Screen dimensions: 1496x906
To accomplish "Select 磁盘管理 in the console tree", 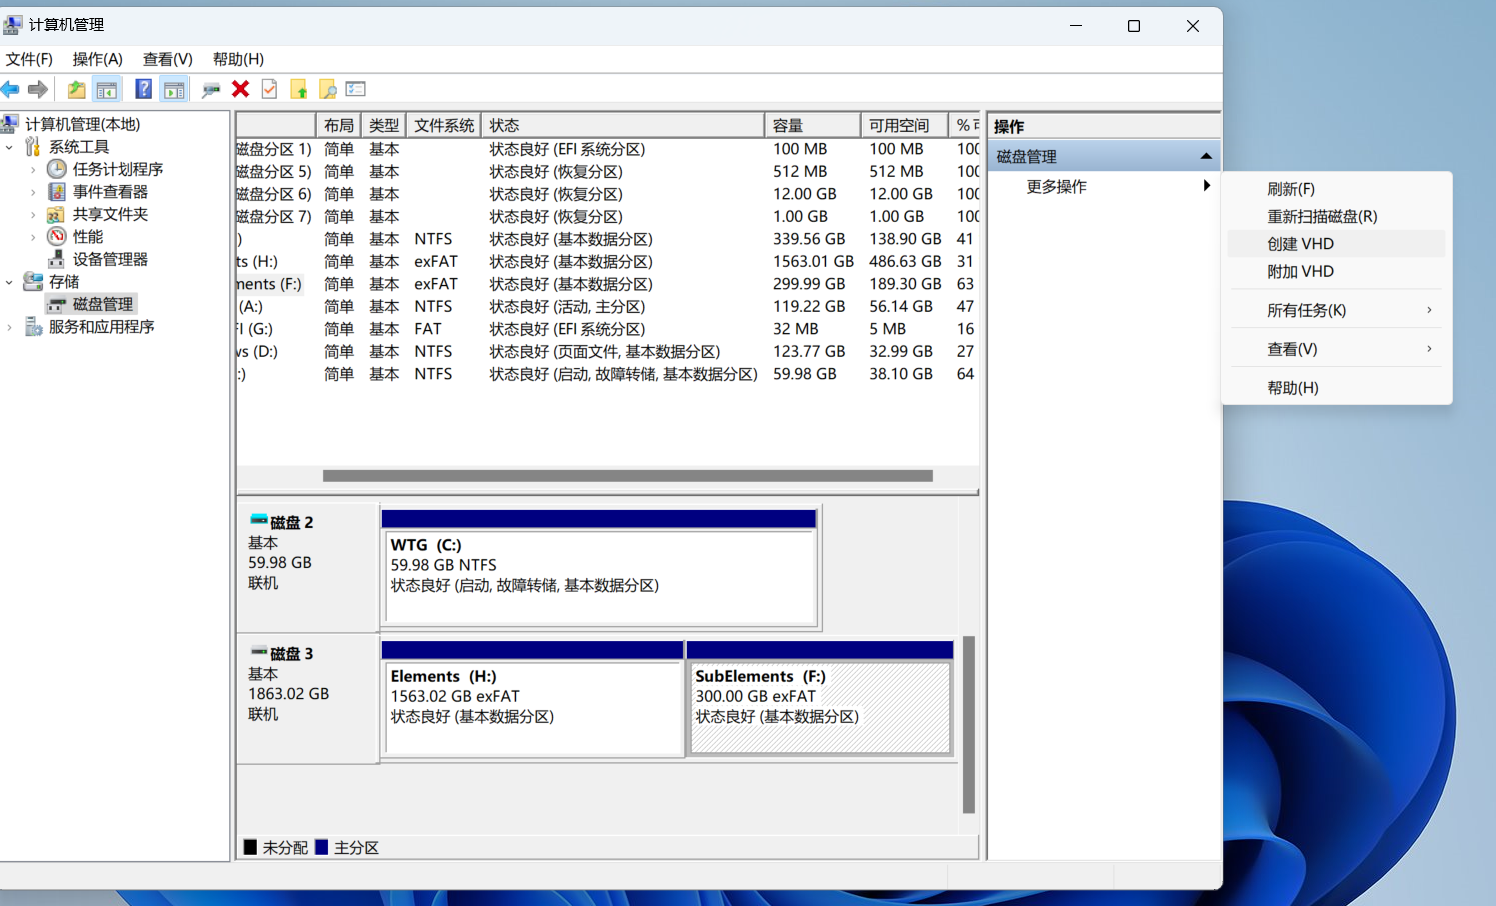I will tap(102, 304).
